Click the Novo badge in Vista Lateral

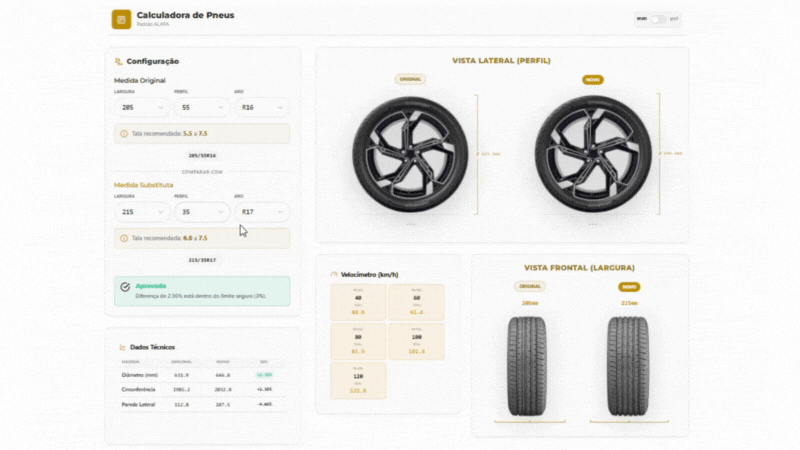(593, 79)
